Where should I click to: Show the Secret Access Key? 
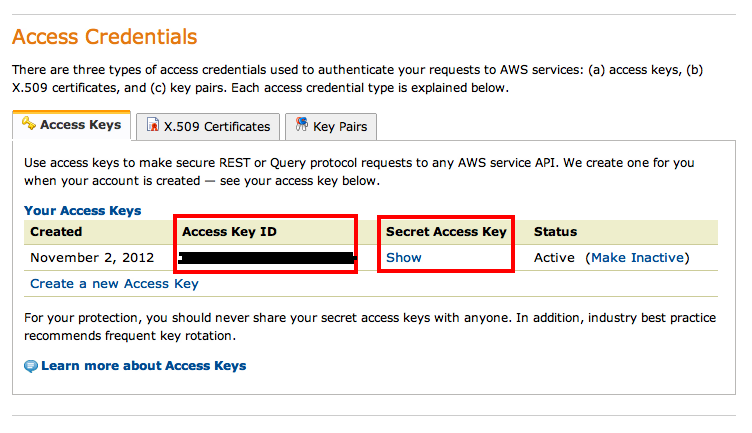404,257
